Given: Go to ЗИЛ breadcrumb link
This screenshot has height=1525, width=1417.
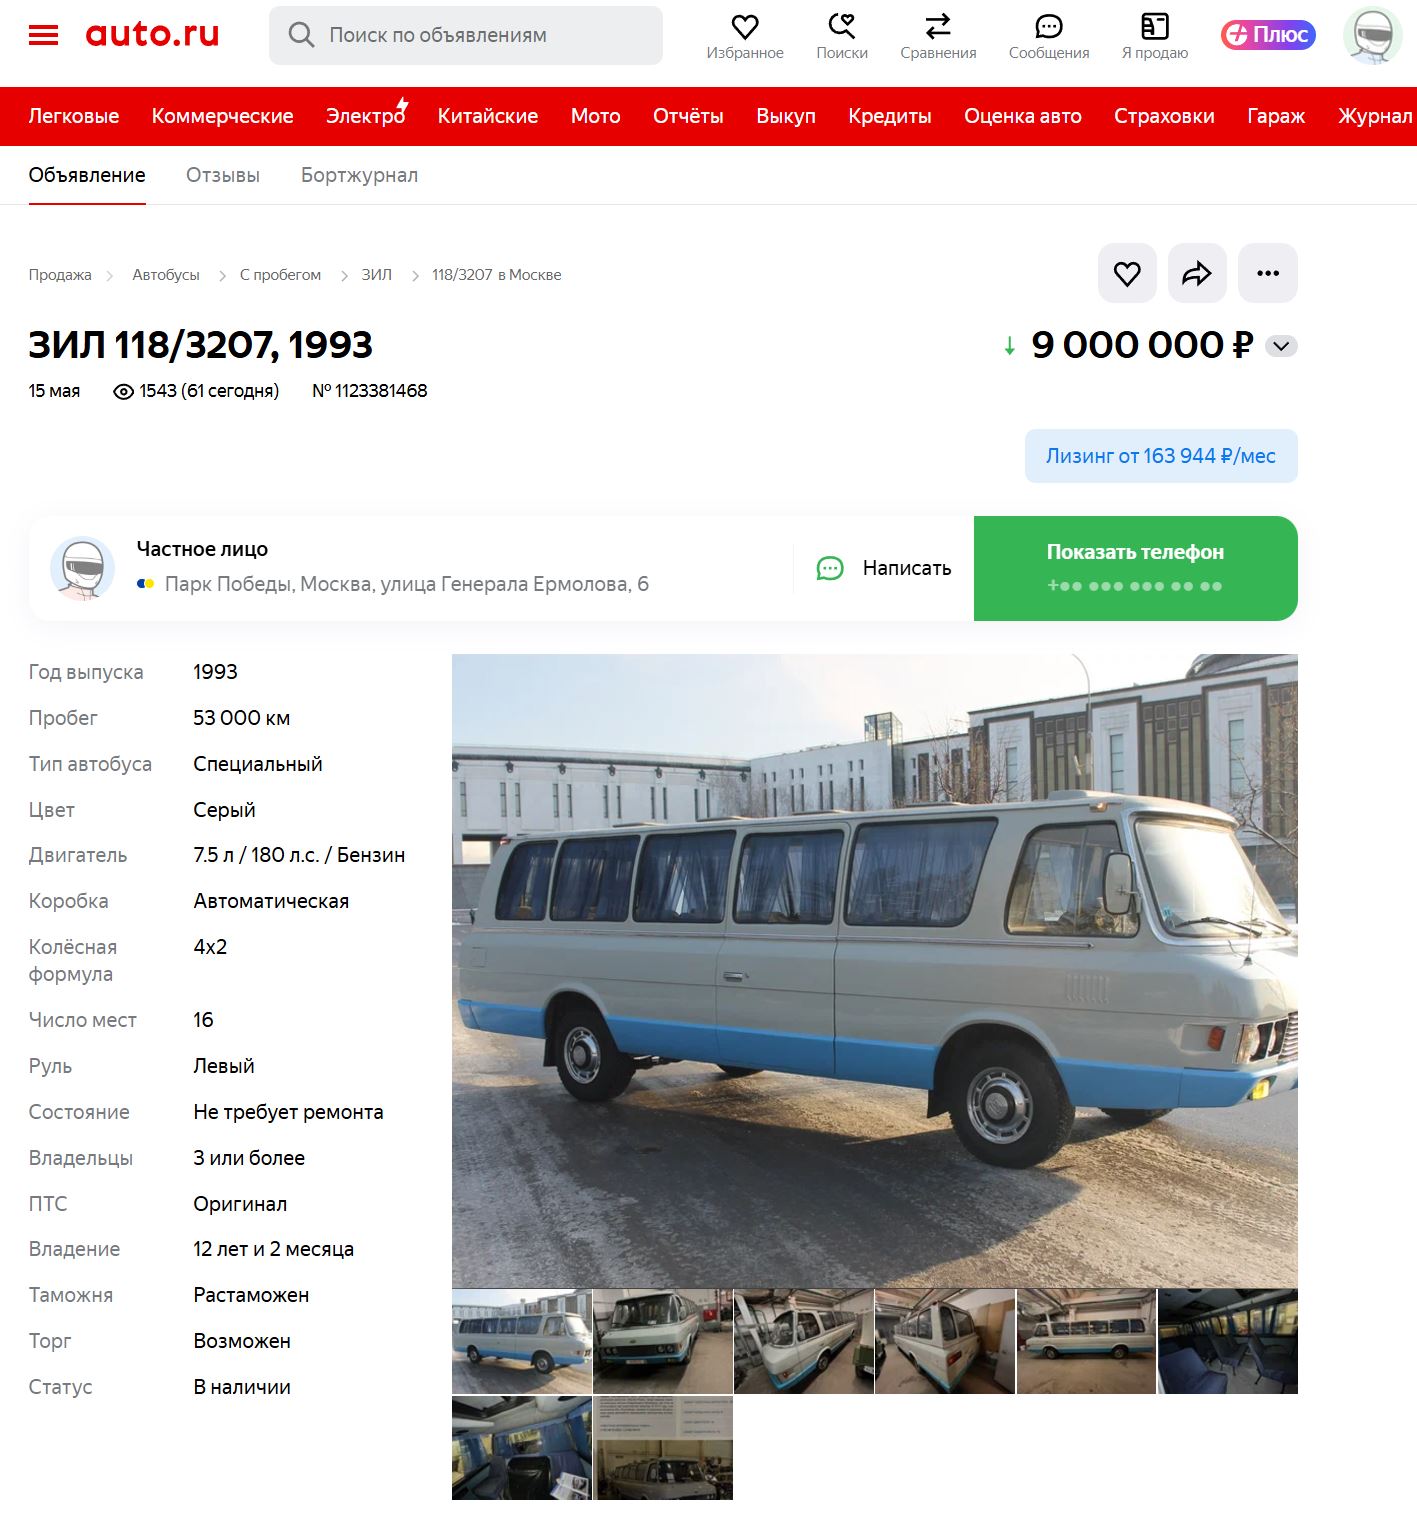Looking at the screenshot, I should [x=376, y=275].
